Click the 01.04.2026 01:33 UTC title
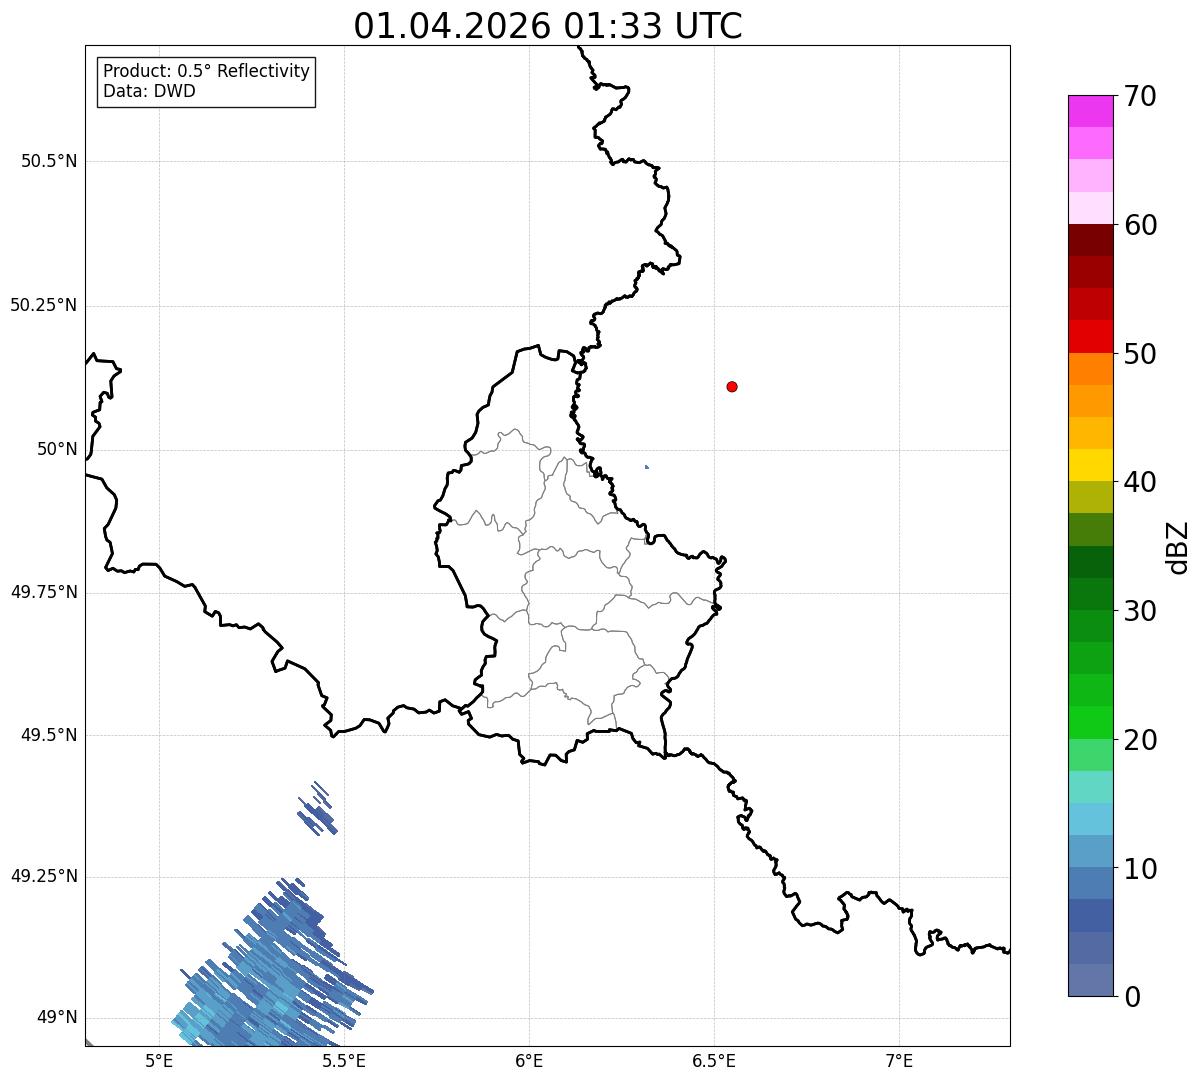The width and height of the screenshot is (1202, 1081). tap(548, 26)
